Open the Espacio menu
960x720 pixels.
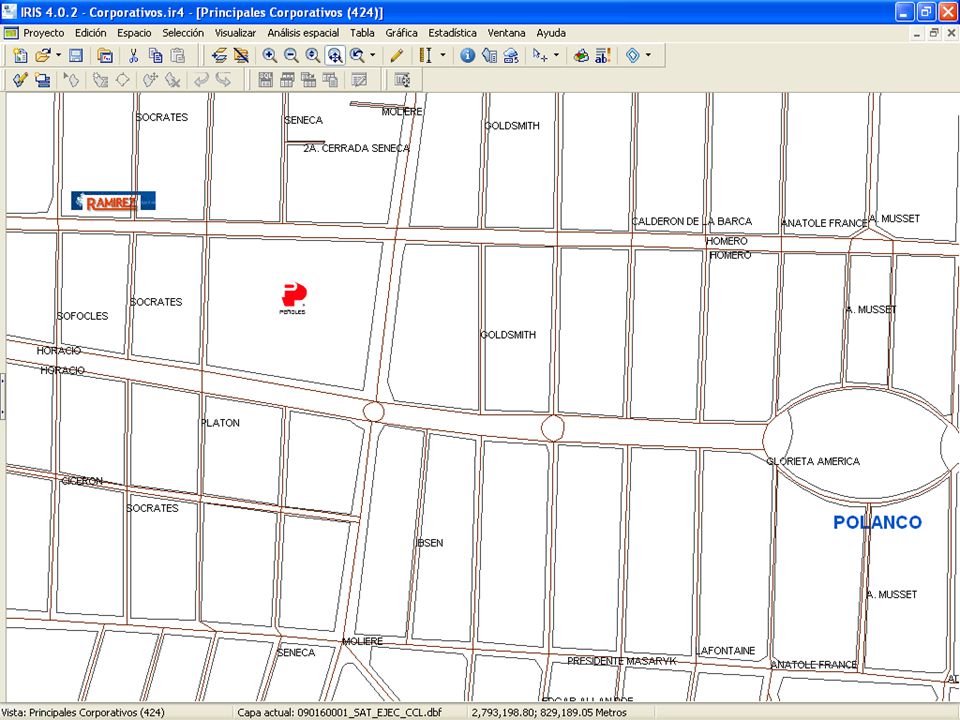coord(134,33)
